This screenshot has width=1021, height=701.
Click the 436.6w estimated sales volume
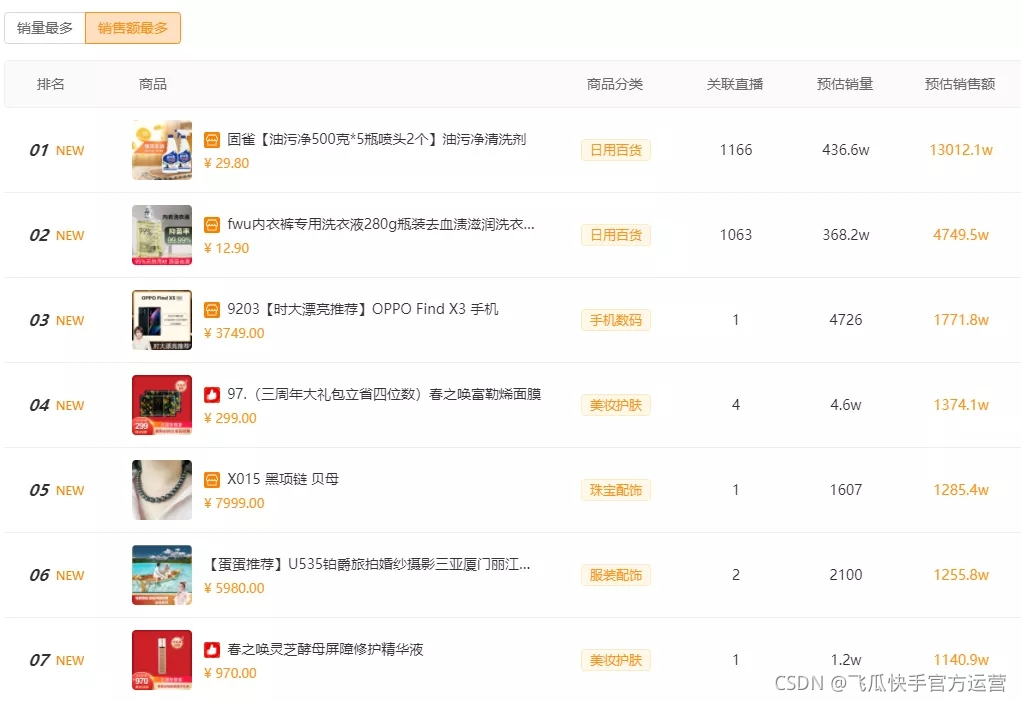click(846, 150)
